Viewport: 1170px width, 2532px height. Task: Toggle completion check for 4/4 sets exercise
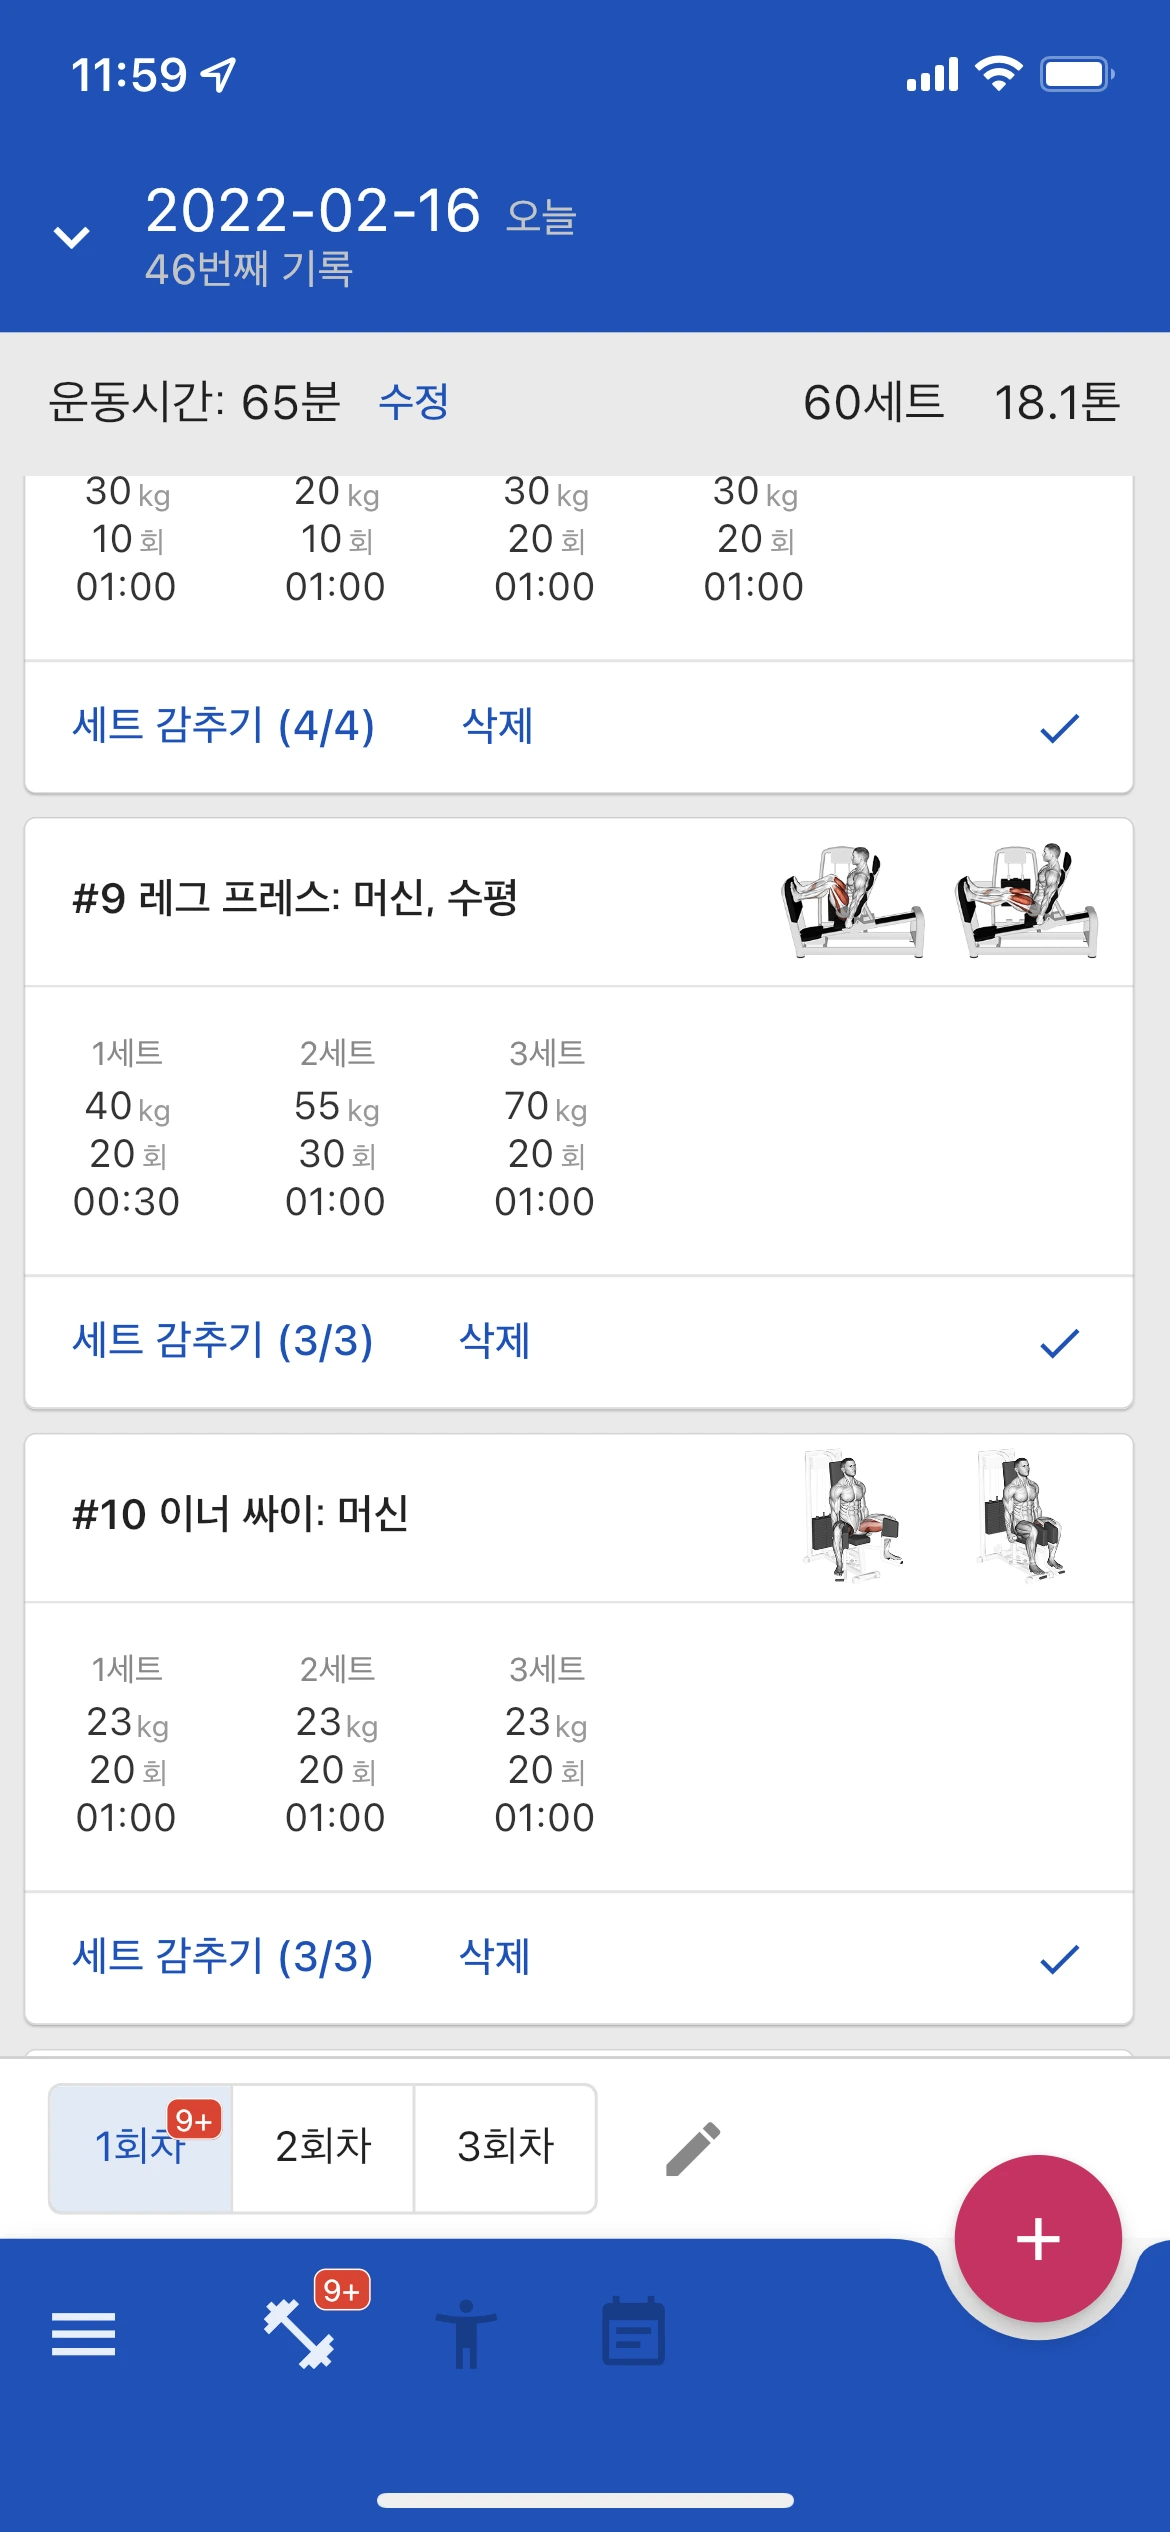pyautogui.click(x=1059, y=728)
